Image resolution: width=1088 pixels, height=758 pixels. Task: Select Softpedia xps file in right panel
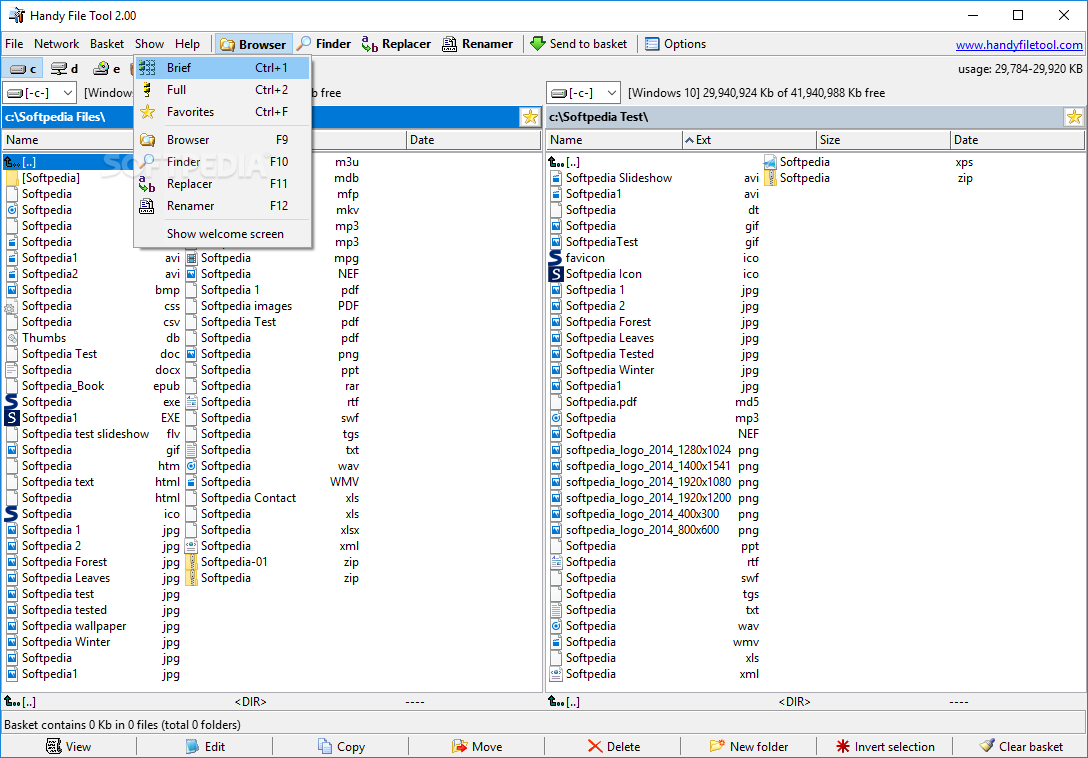click(x=868, y=162)
